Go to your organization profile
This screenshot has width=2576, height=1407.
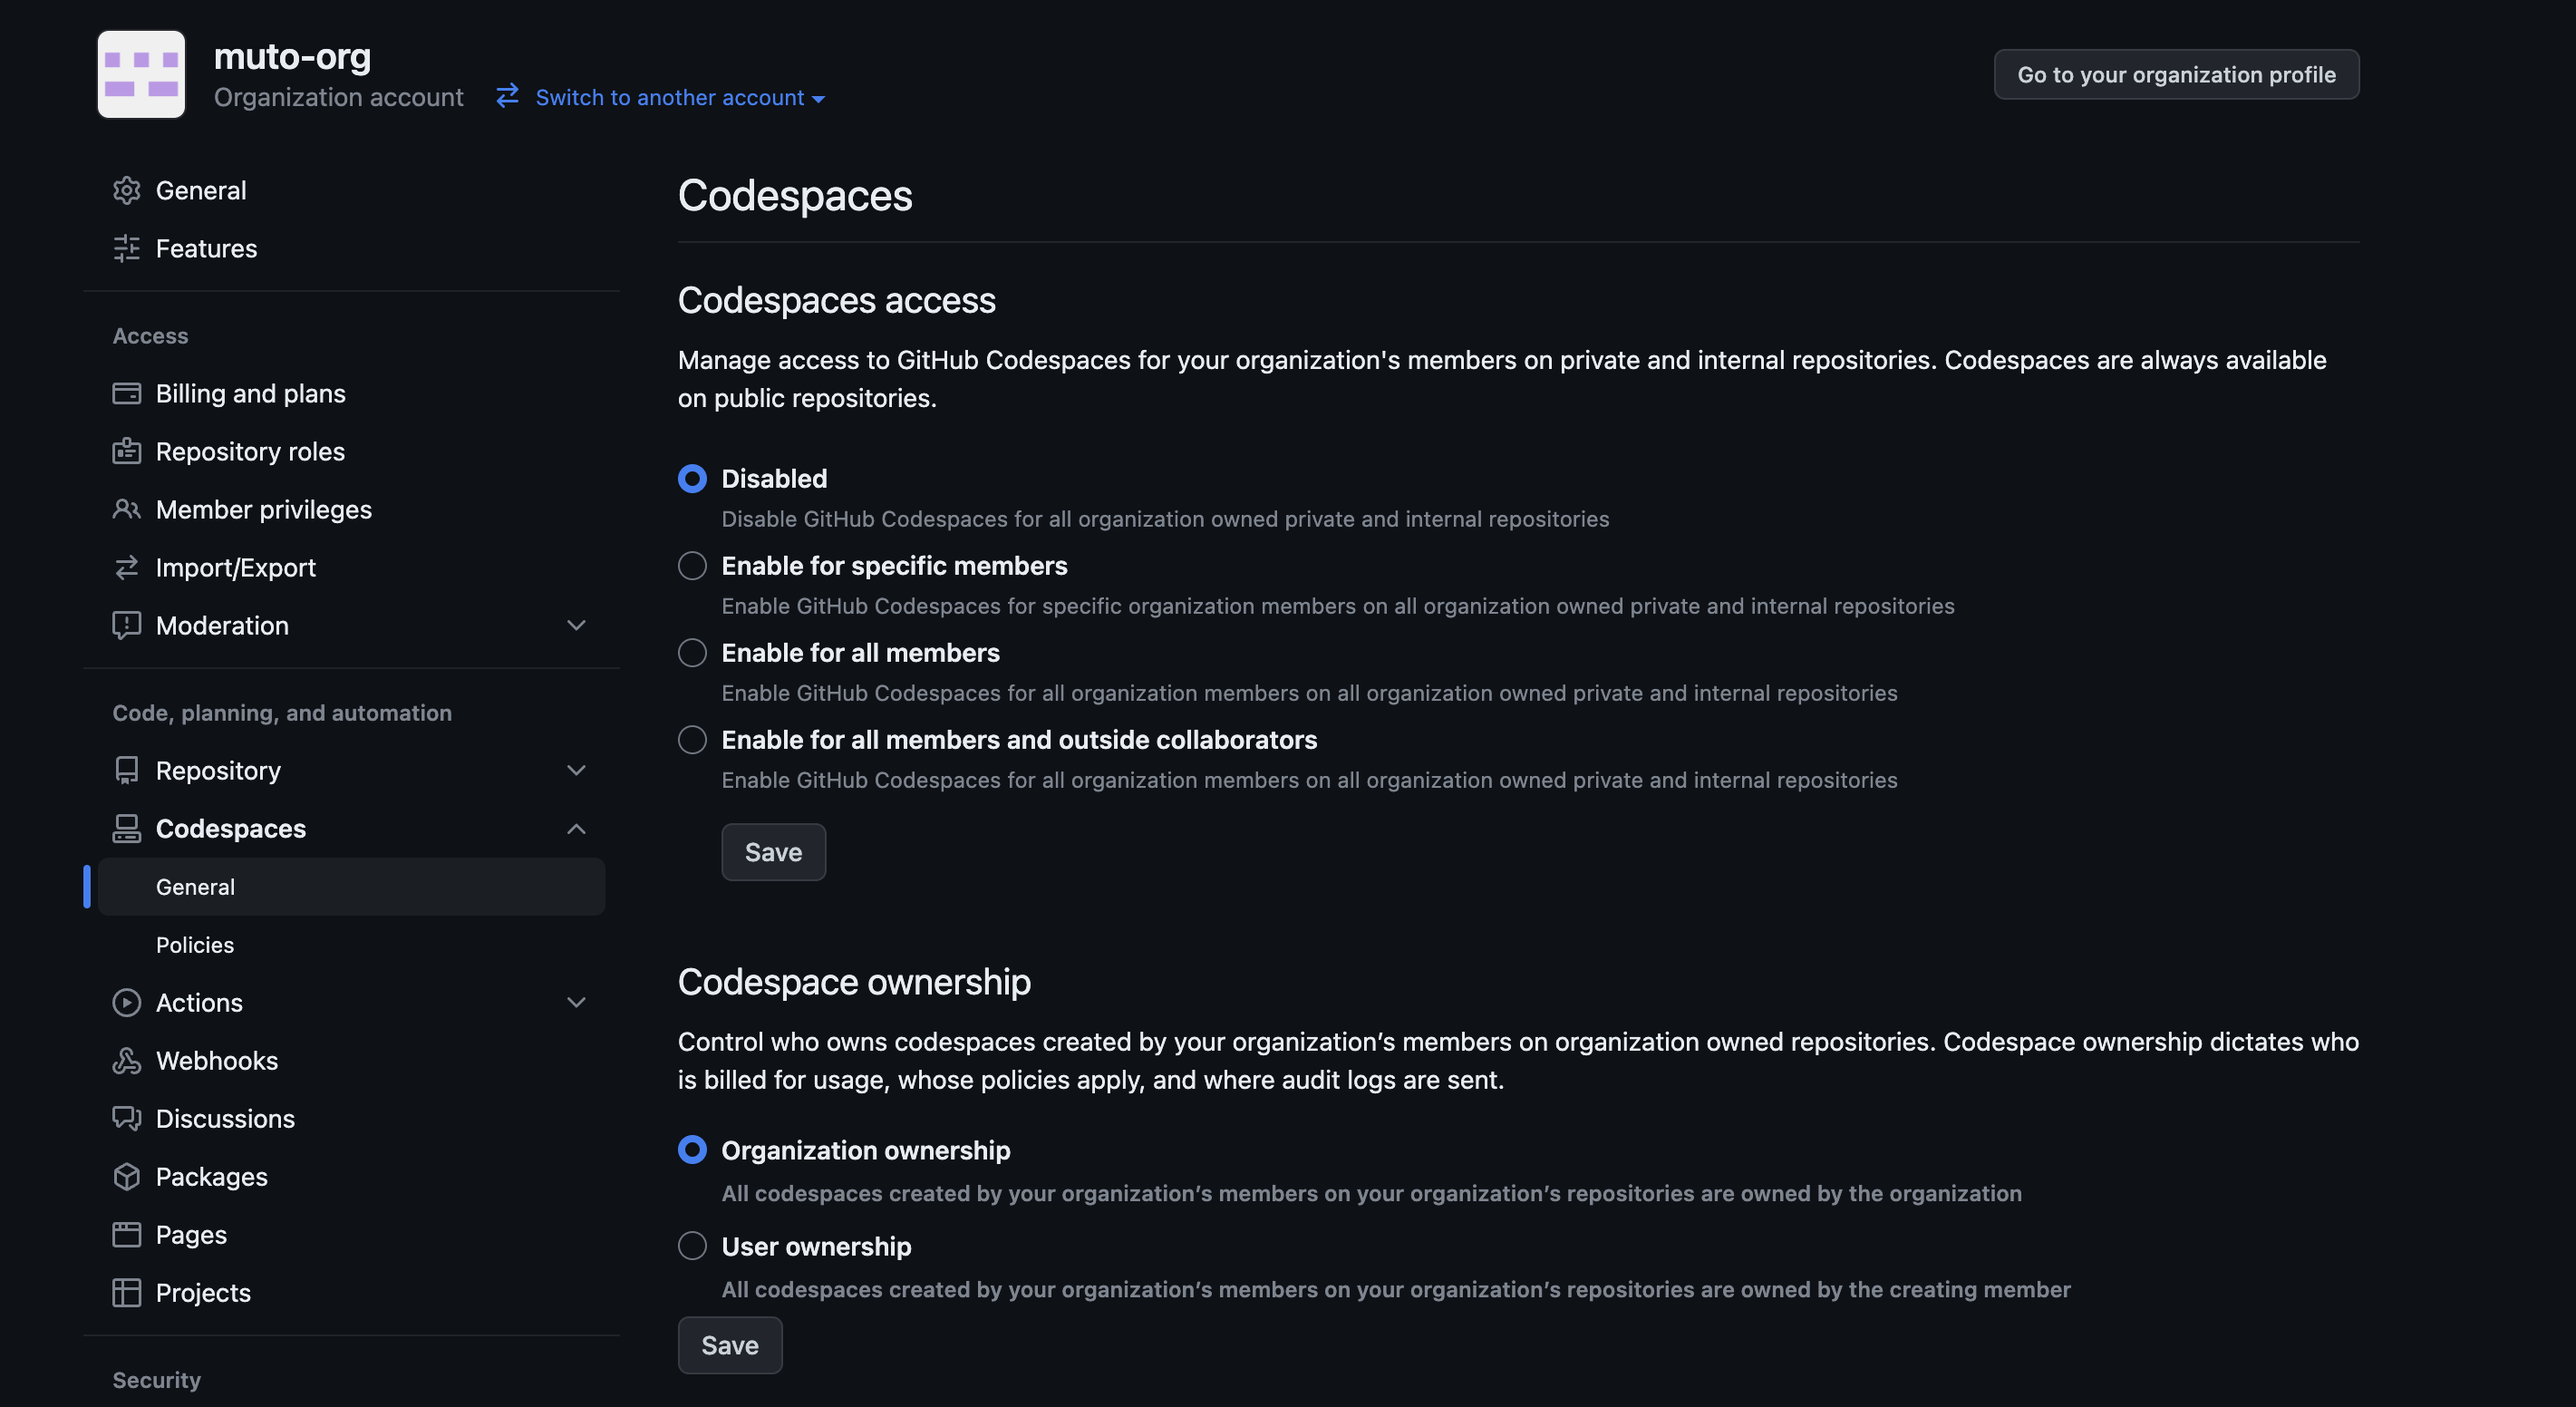[2176, 75]
